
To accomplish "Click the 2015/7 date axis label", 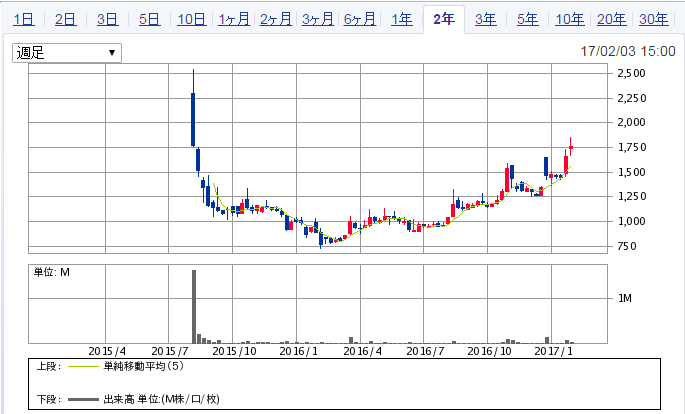I will [170, 351].
